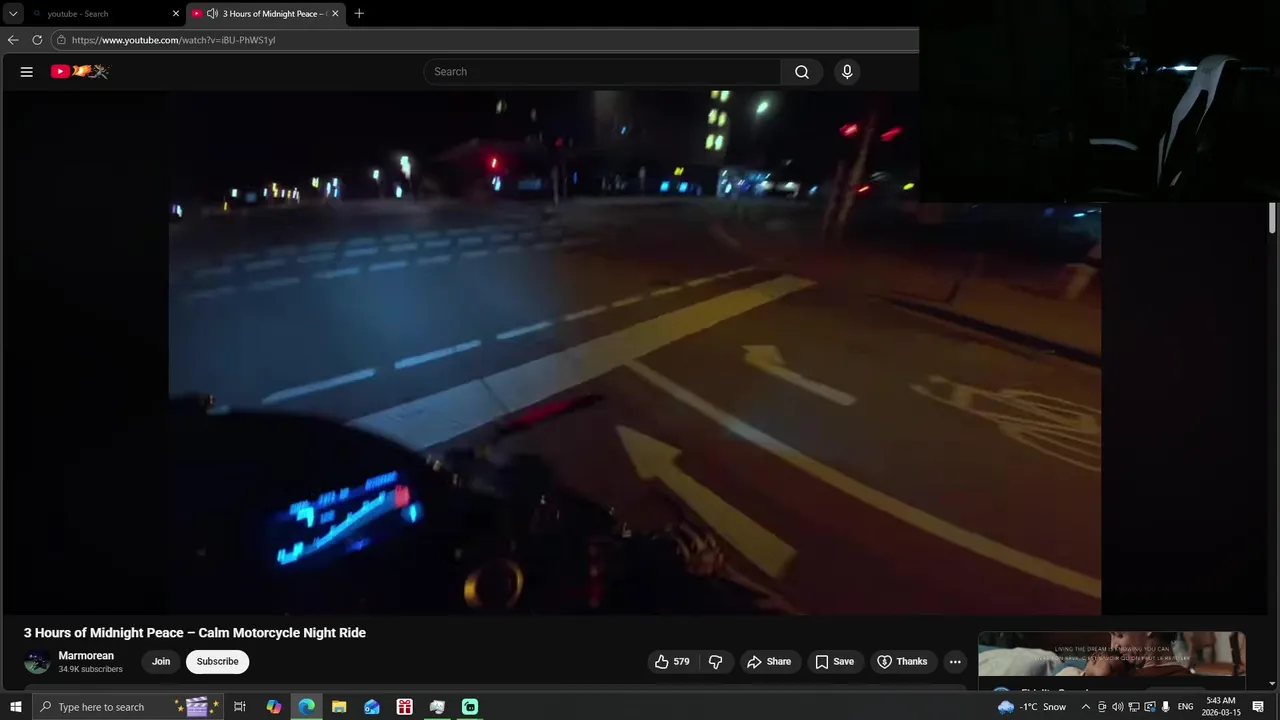The height and width of the screenshot is (720, 1280).
Task: Open the Marmorean channel name link
Action: tap(86, 656)
